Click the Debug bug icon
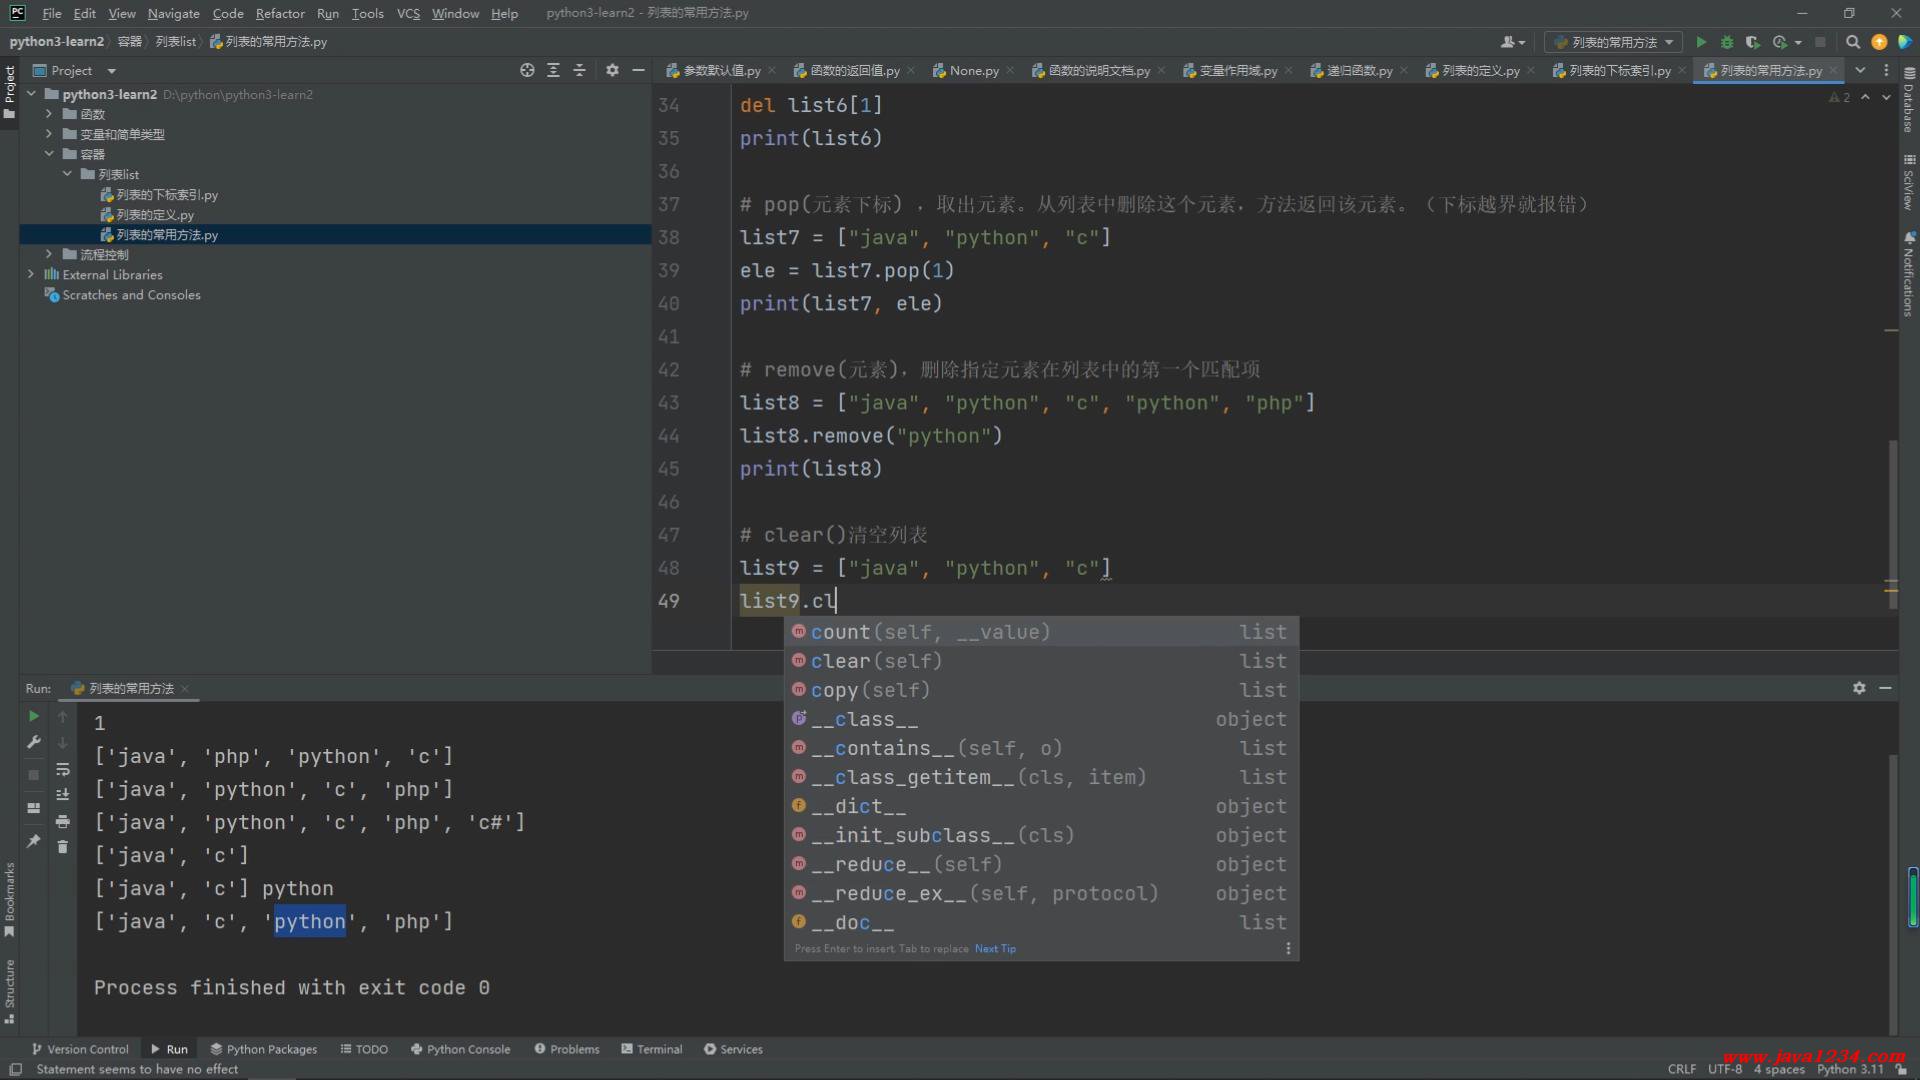Screen dimensions: 1920x1080 click(1727, 42)
